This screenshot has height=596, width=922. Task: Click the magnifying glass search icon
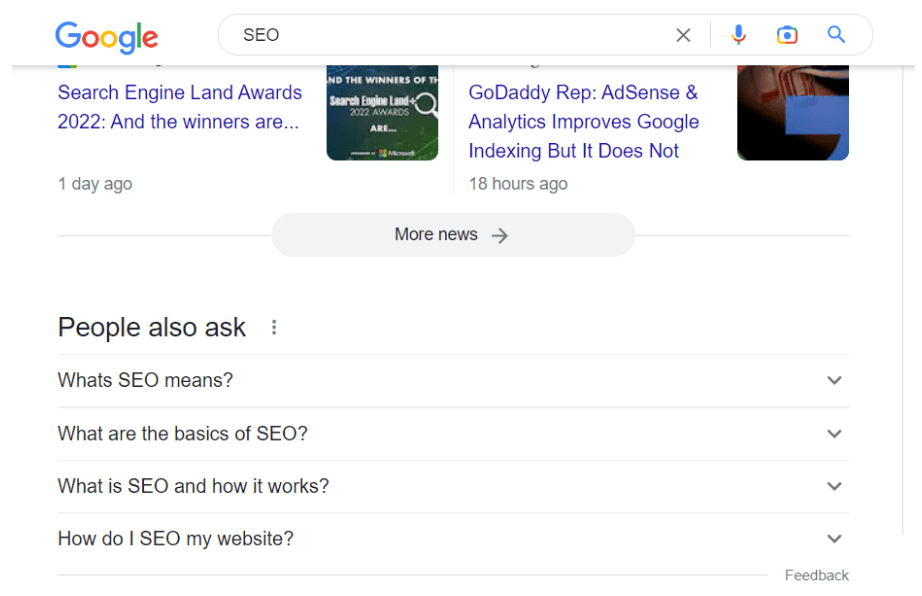point(836,35)
